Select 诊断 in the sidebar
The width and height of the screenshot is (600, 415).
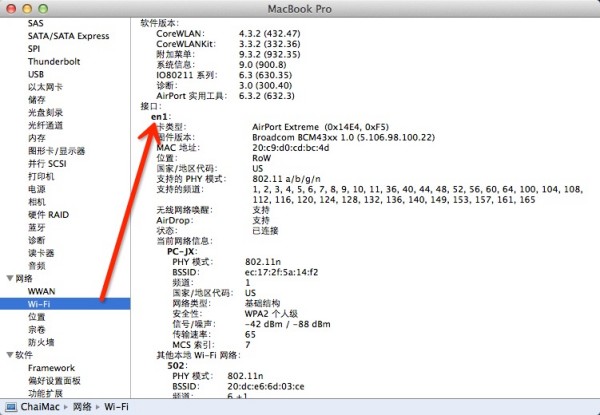click(36, 240)
